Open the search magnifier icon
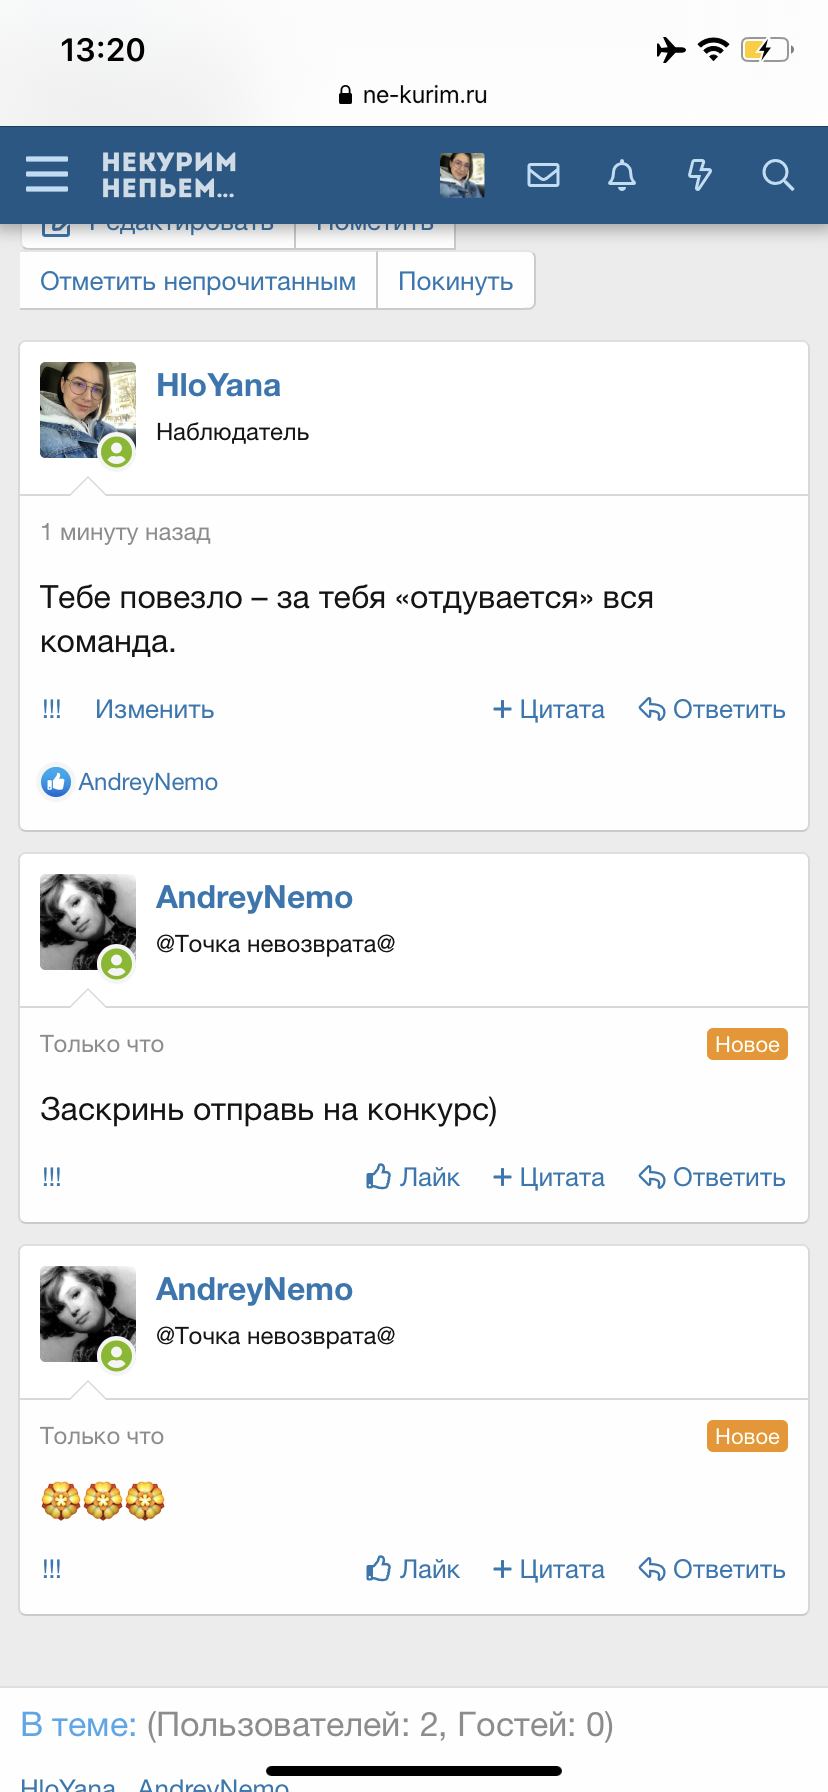The image size is (828, 1792). pos(777,175)
